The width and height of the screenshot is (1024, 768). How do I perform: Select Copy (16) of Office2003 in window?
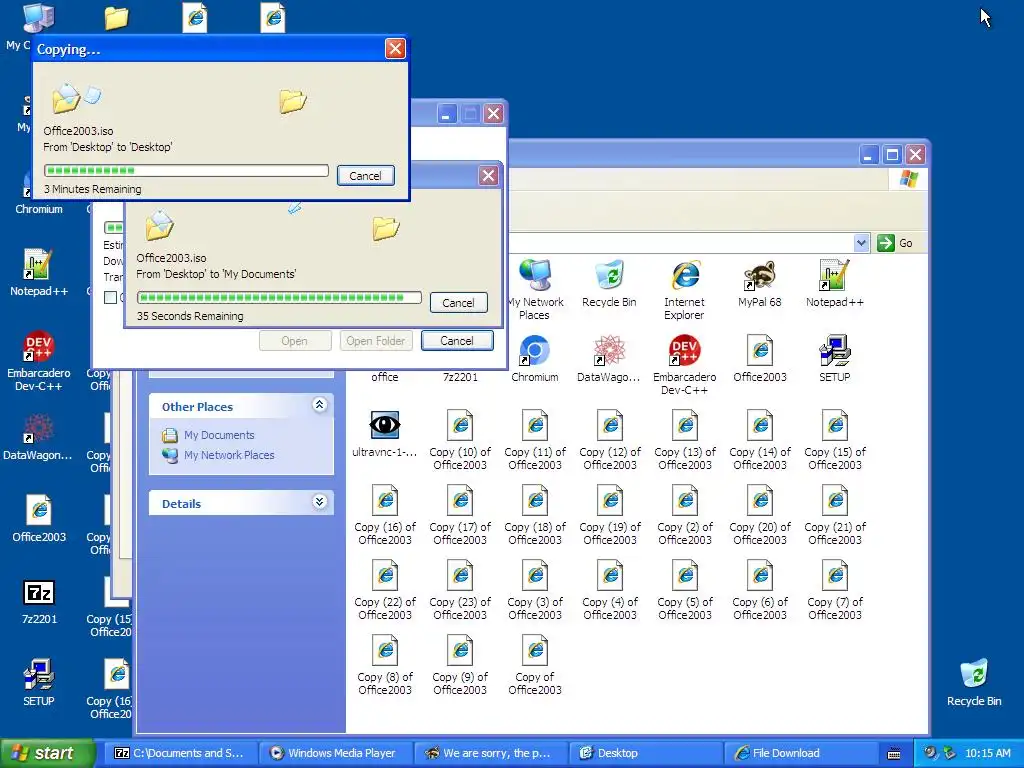tap(385, 514)
